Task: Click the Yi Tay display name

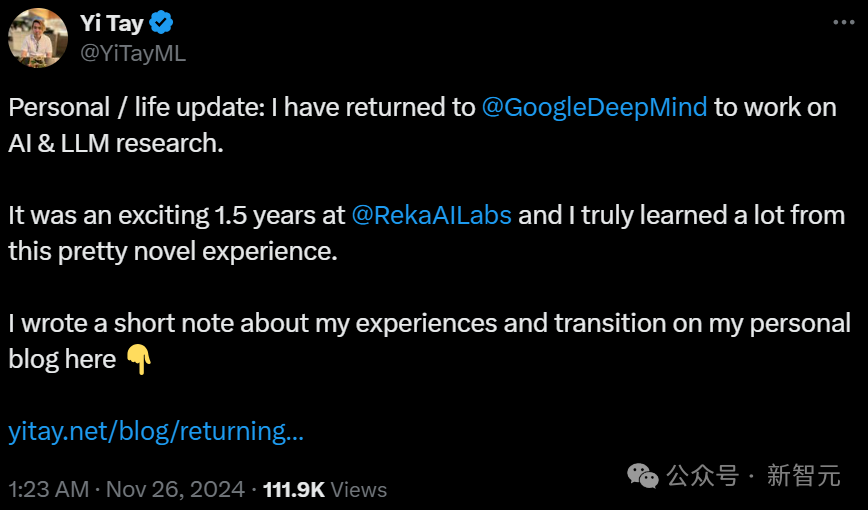Action: pyautogui.click(x=111, y=24)
